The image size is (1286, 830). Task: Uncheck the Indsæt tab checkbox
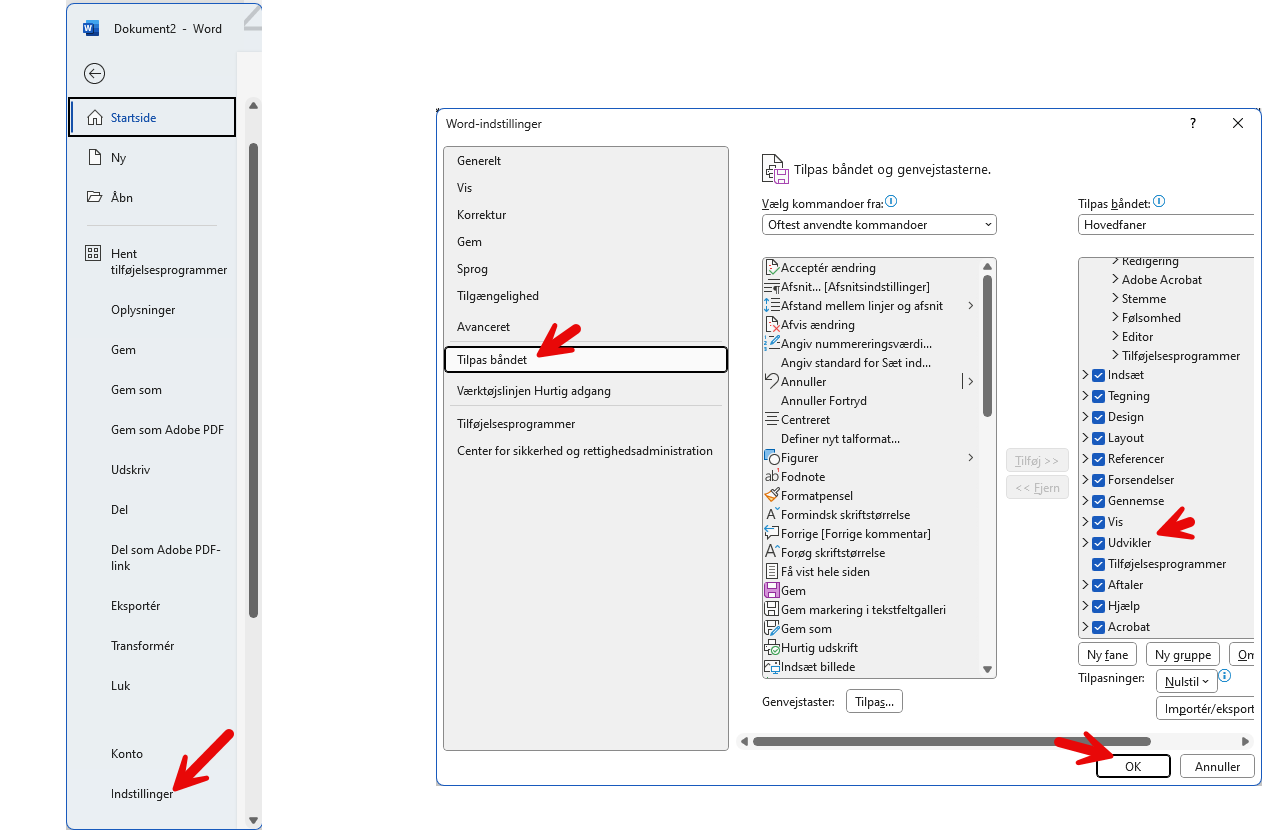pos(1098,375)
